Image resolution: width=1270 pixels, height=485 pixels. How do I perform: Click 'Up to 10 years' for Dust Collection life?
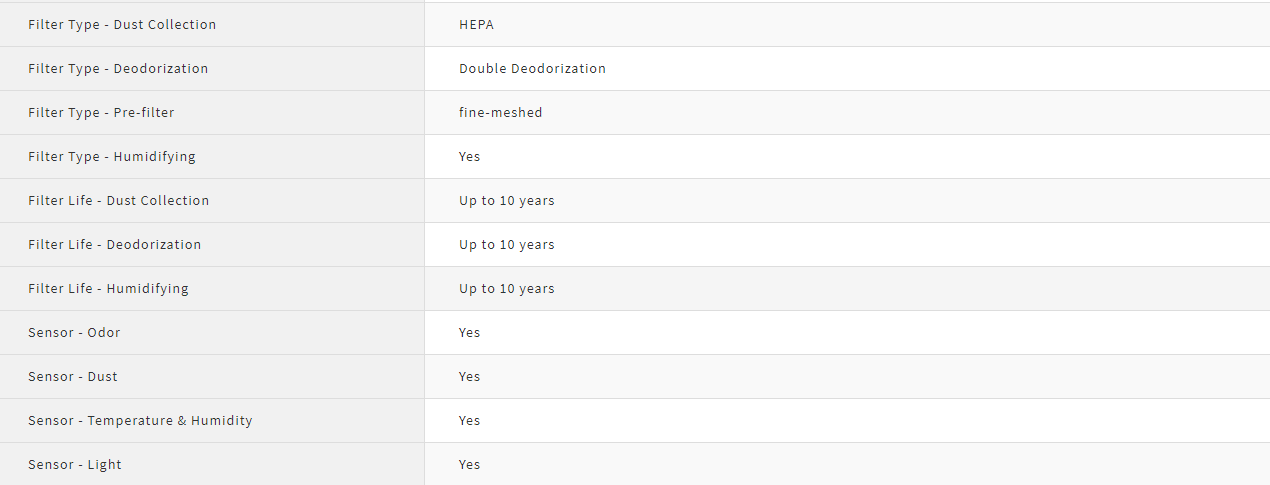tap(507, 201)
